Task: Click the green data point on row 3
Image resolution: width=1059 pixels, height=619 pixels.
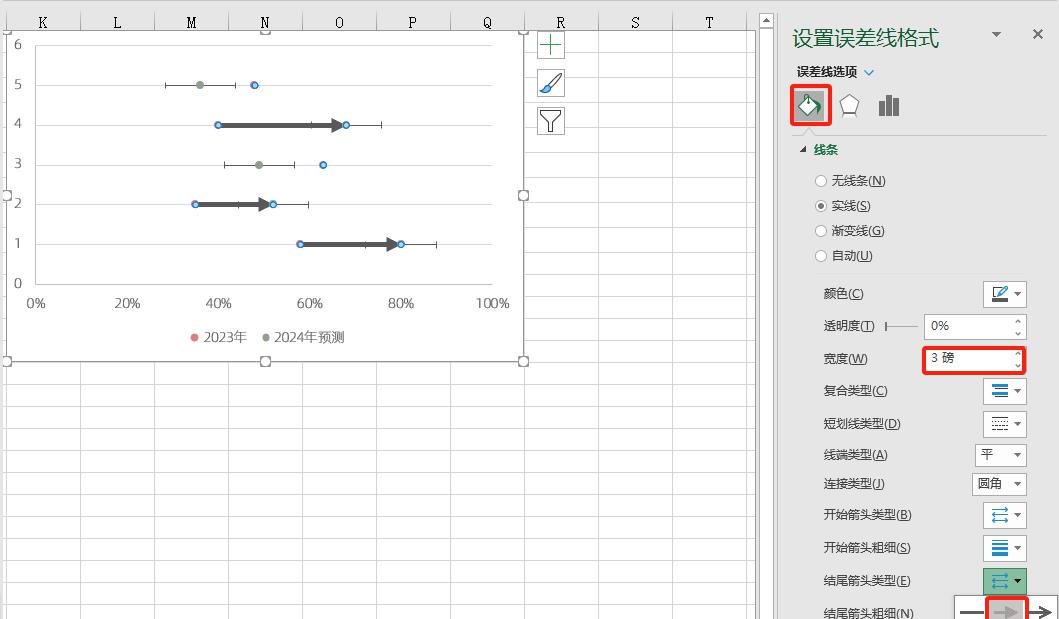Action: pyautogui.click(x=259, y=165)
